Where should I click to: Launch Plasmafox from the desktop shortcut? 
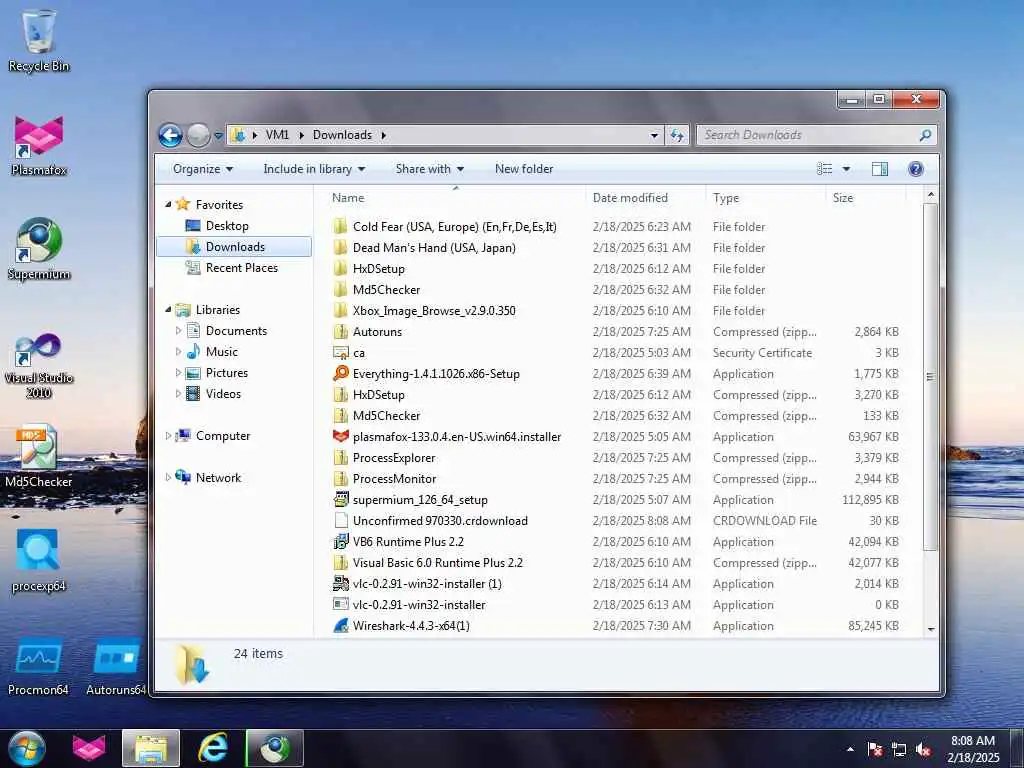(39, 145)
